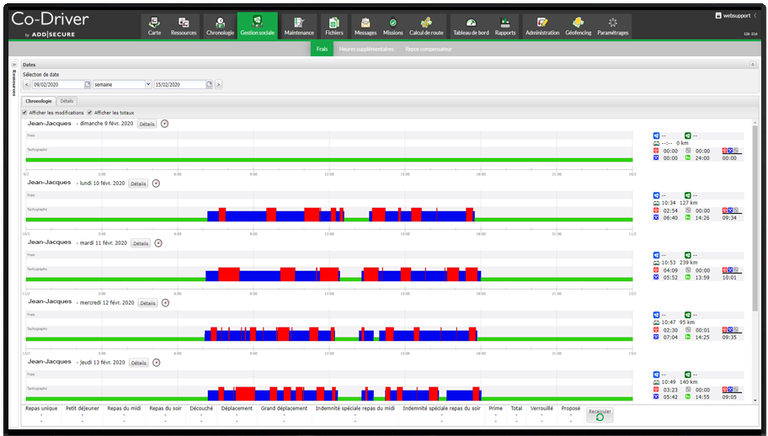Toggle Afficher les modifications checkbox

coord(25,113)
